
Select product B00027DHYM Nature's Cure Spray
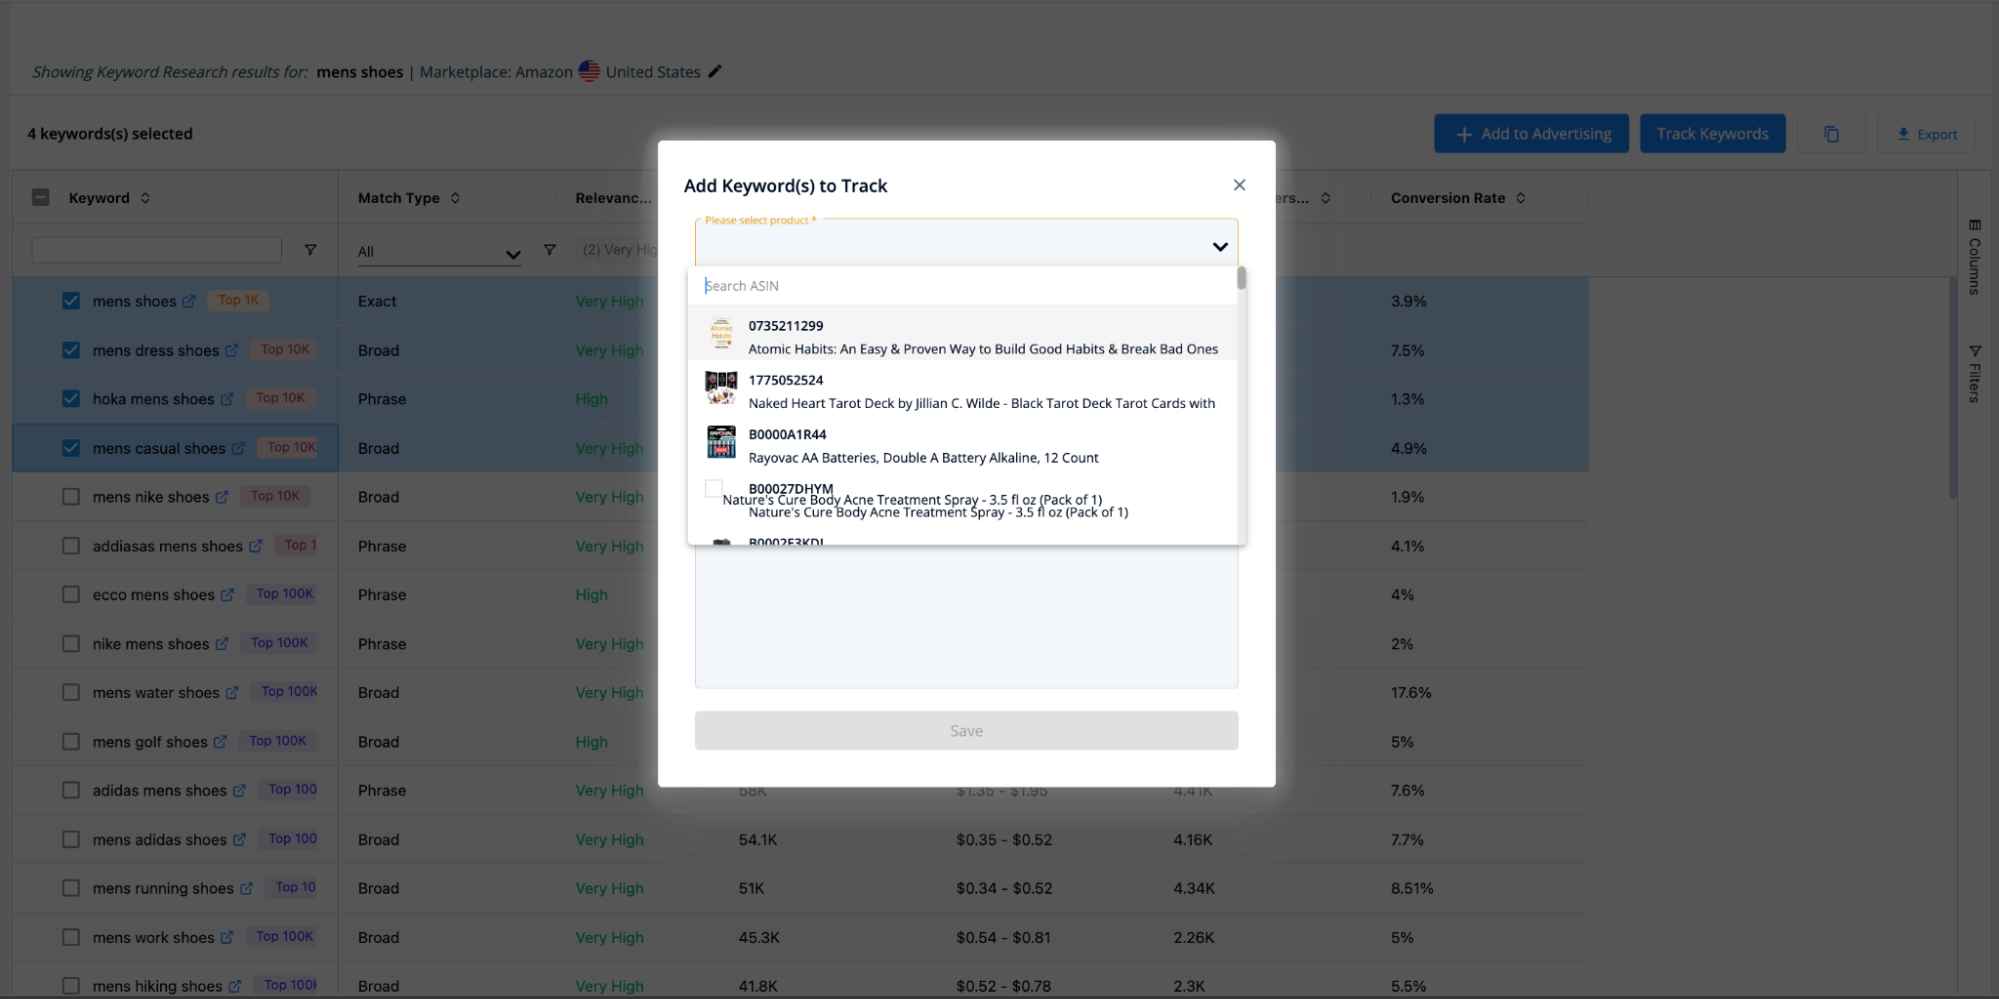pos(962,500)
